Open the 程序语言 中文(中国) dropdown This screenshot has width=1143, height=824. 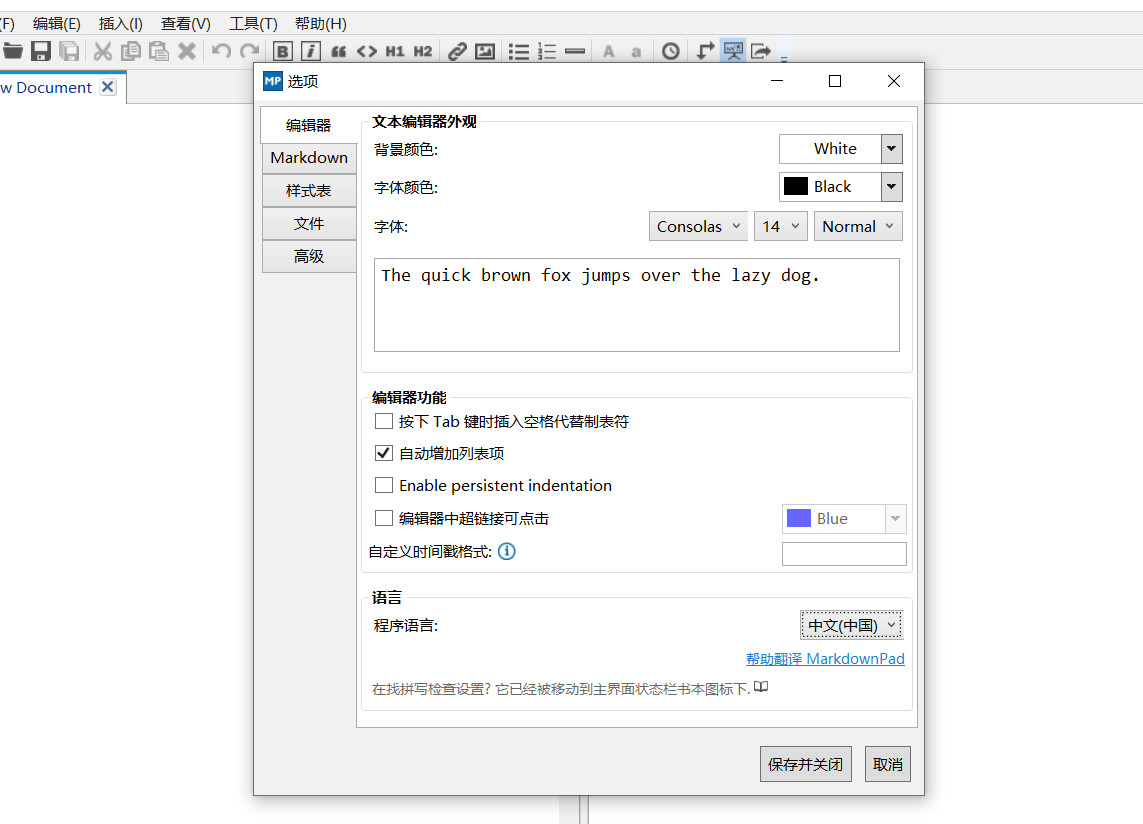pos(851,625)
